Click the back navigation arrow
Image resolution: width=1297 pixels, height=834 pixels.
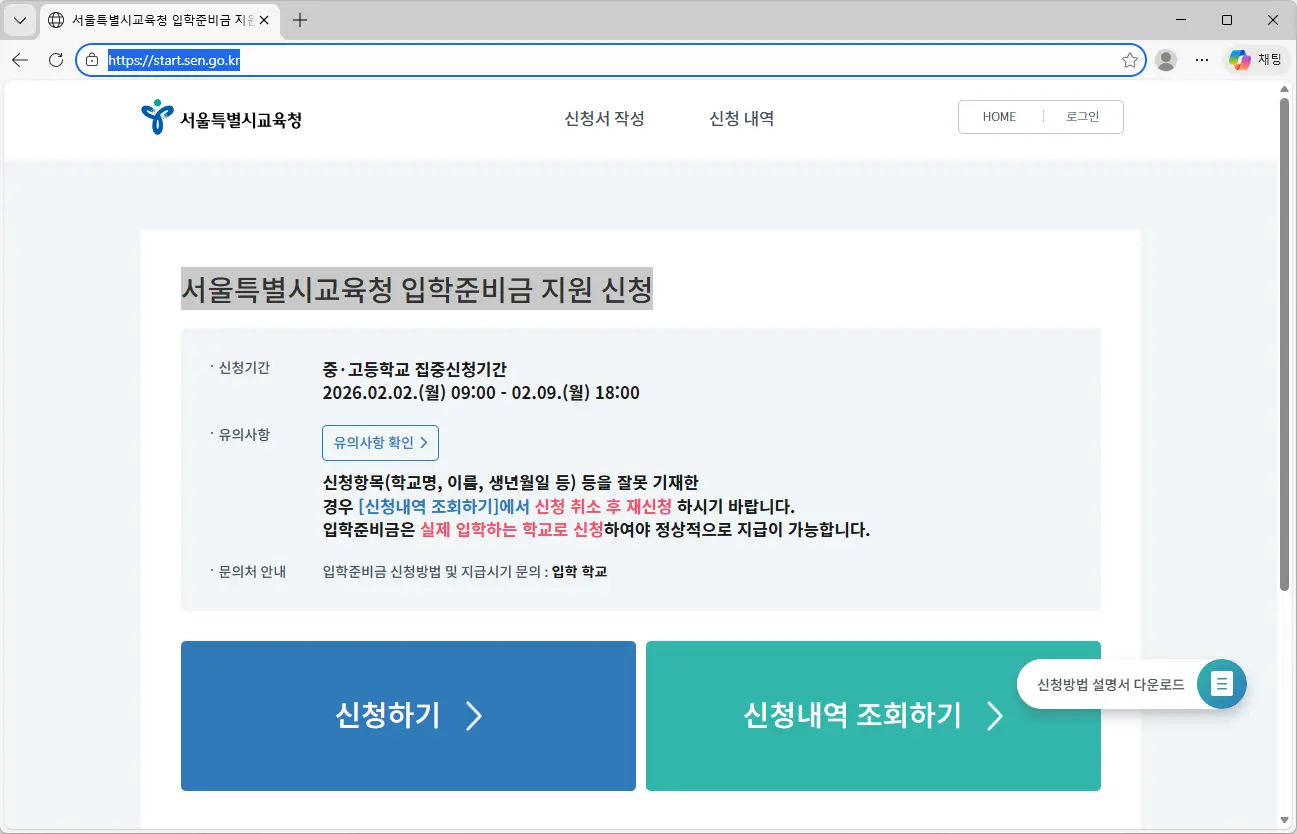[x=20, y=59]
